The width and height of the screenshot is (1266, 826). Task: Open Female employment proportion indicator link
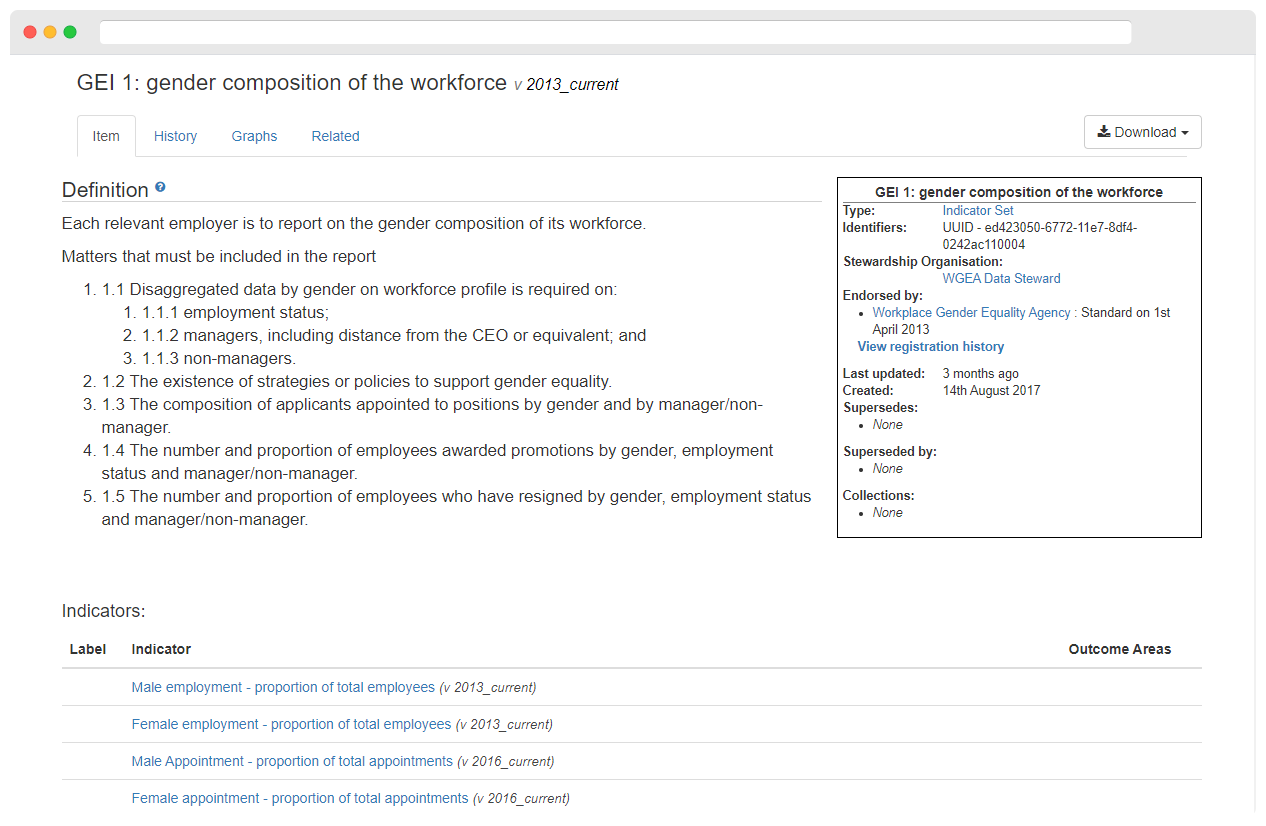(291, 725)
